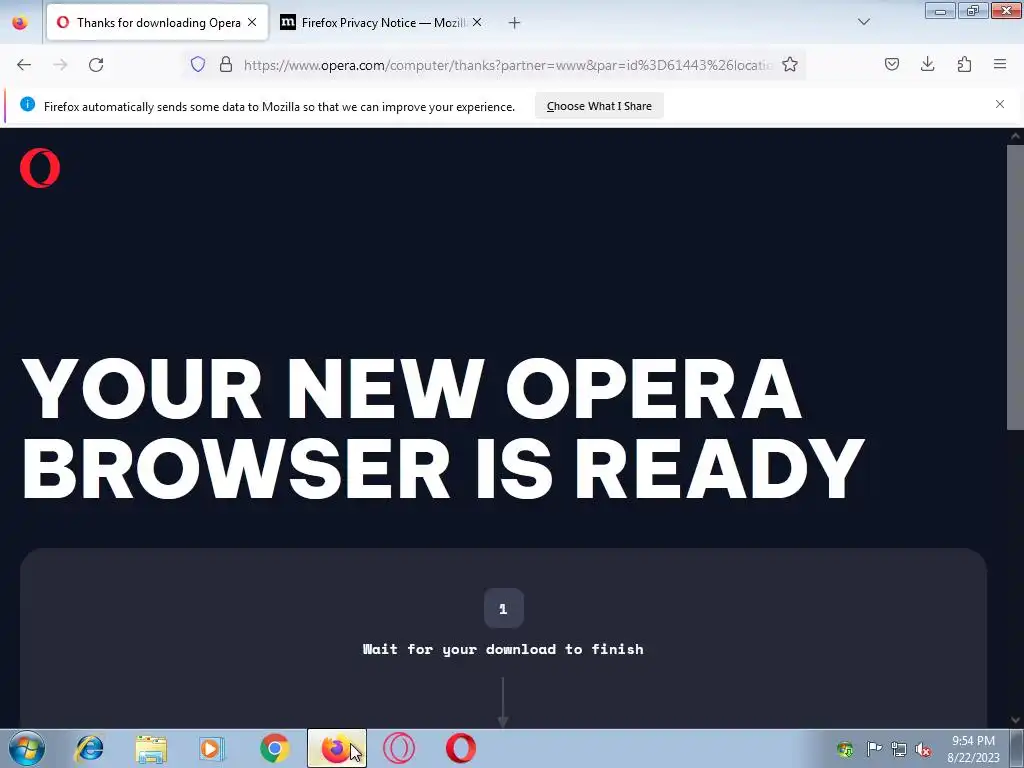
Task: Click the greyed forward navigation arrow
Action: coord(60,65)
